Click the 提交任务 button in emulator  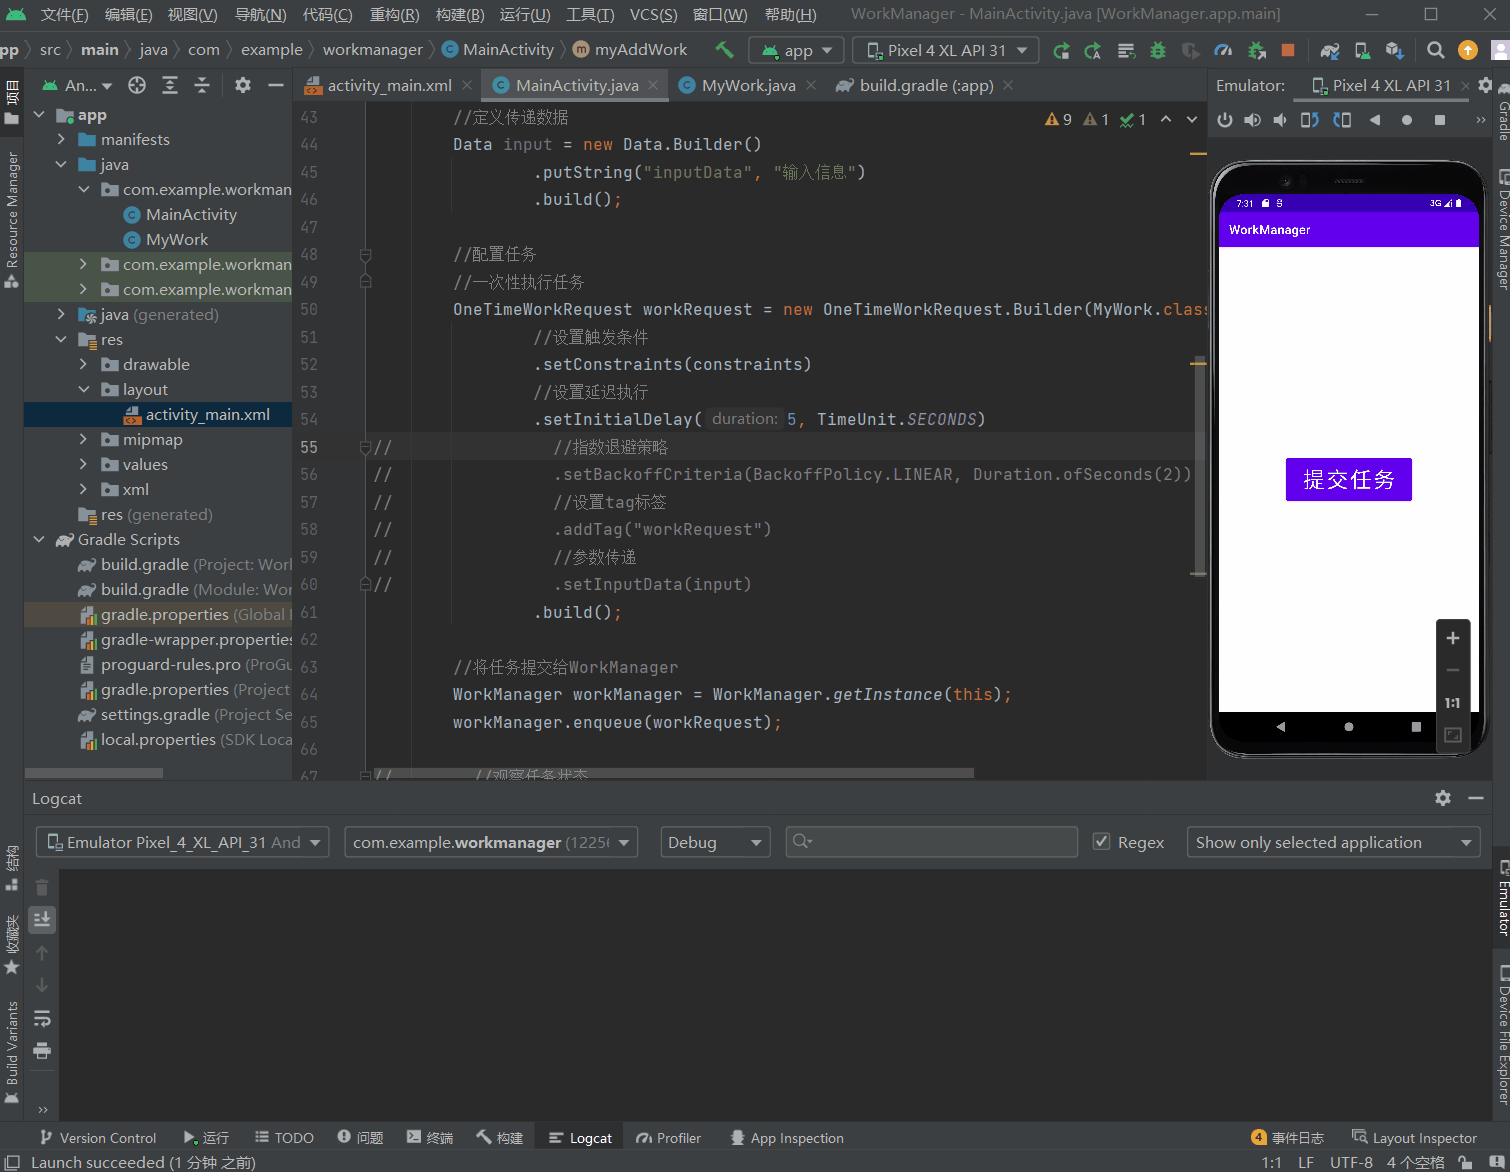point(1348,479)
